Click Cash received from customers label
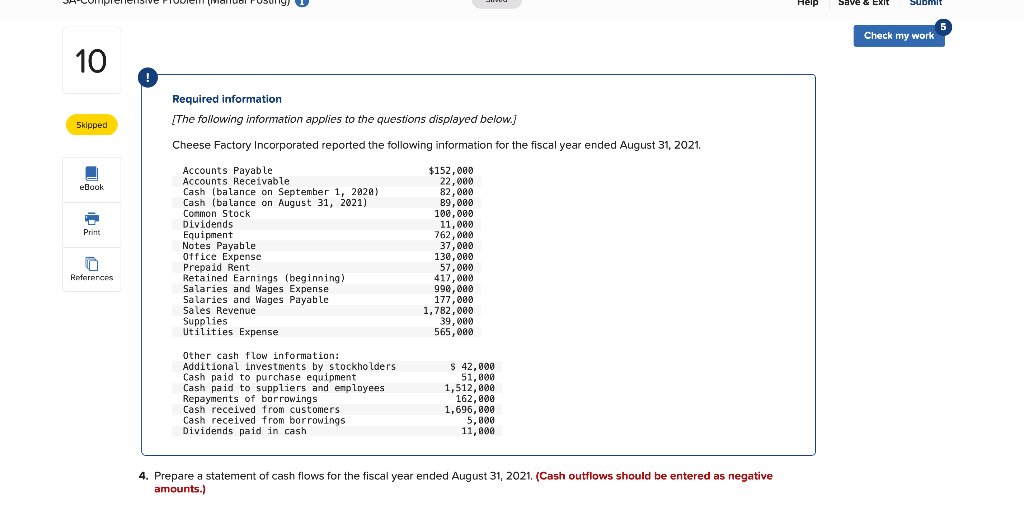Screen dimensions: 1024x519 pos(261,410)
